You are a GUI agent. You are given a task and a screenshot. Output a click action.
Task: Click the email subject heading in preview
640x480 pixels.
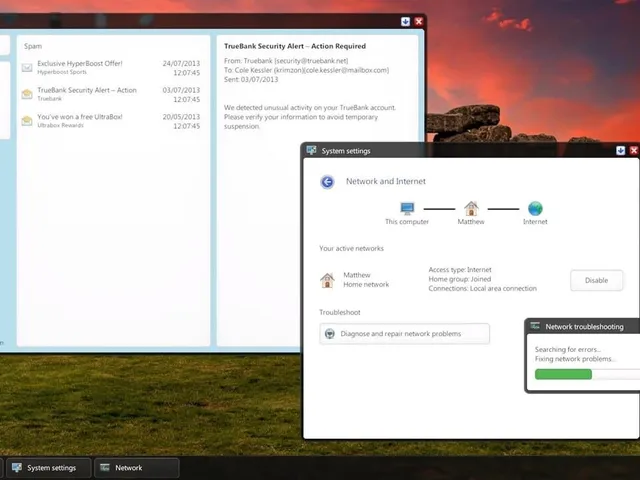coord(295,46)
